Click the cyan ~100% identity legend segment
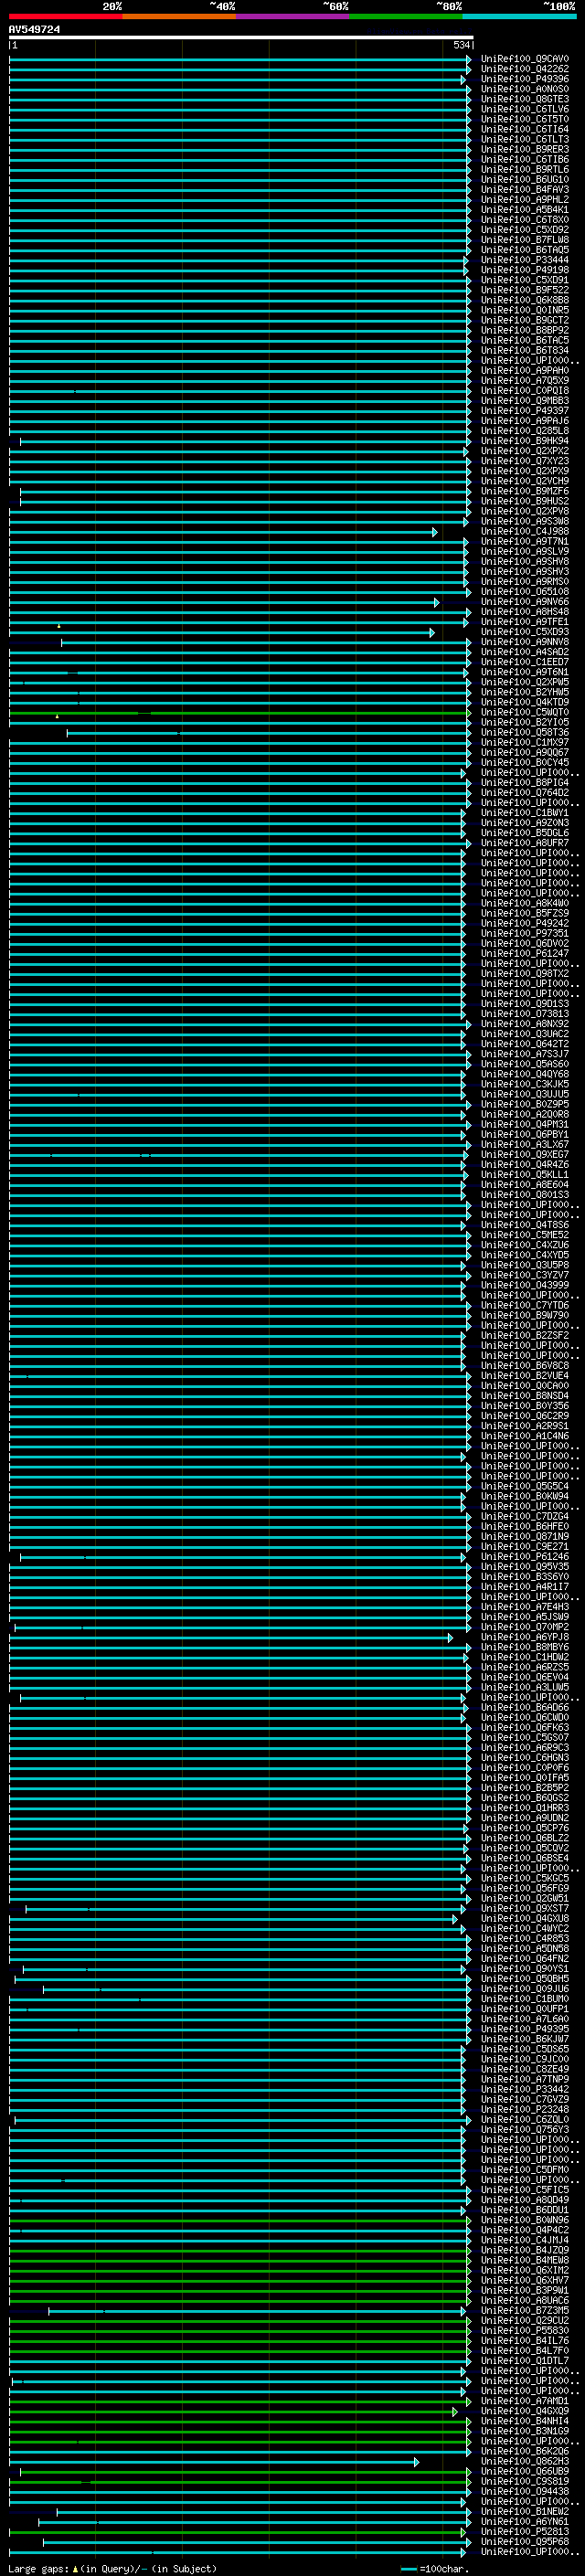Viewport: 585px width, 2576px height. [x=520, y=16]
